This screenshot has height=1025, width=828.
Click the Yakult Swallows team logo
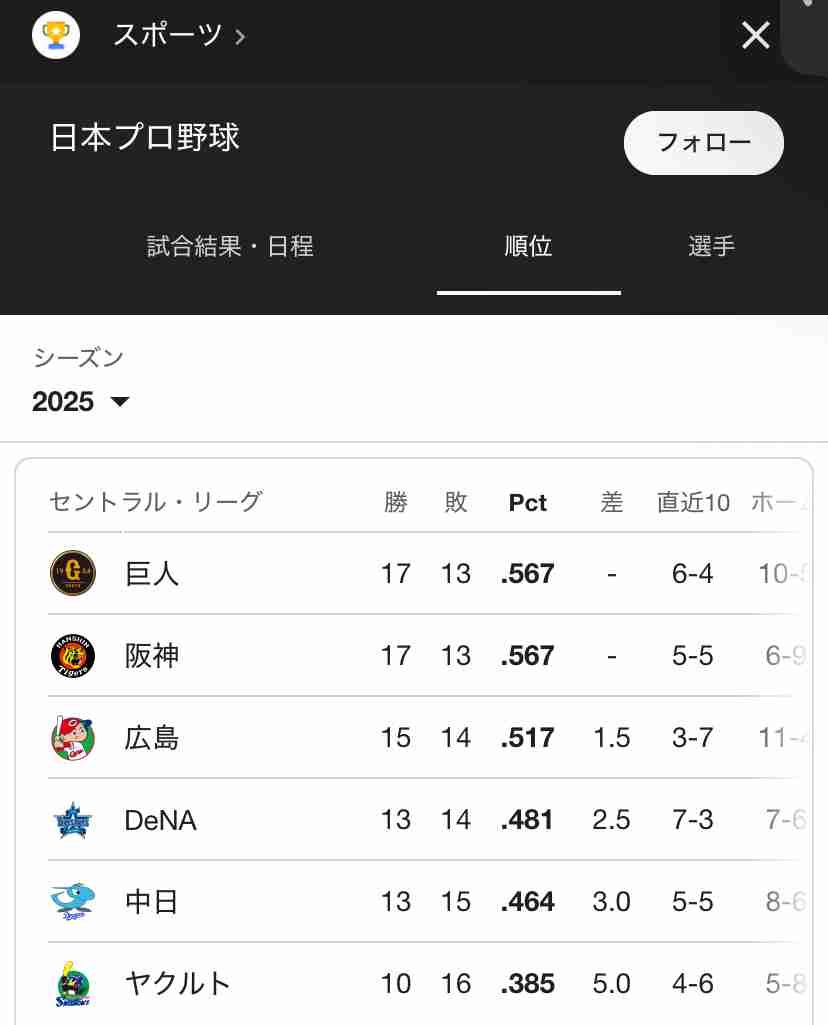click(x=73, y=984)
